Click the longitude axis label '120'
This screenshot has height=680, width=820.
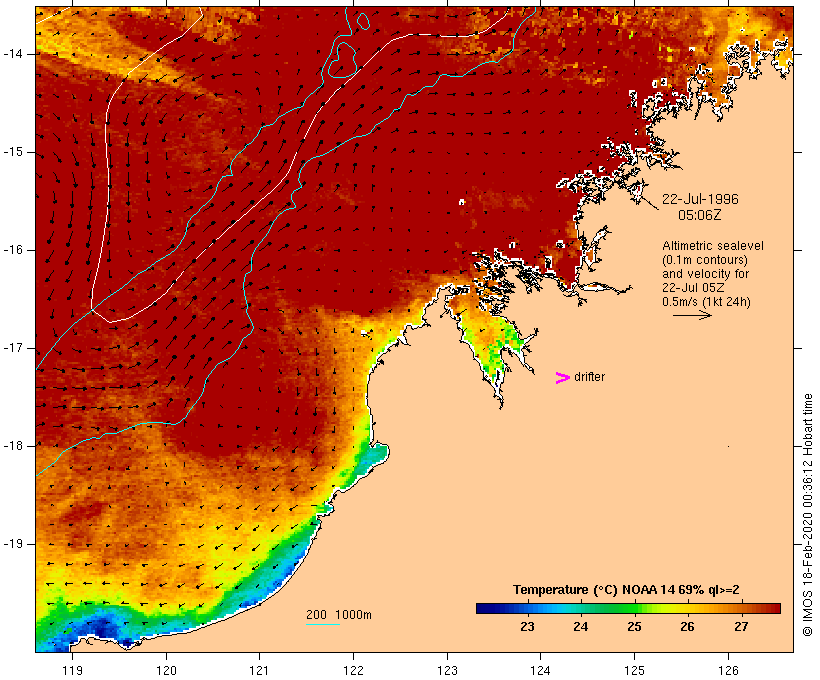coord(166,670)
